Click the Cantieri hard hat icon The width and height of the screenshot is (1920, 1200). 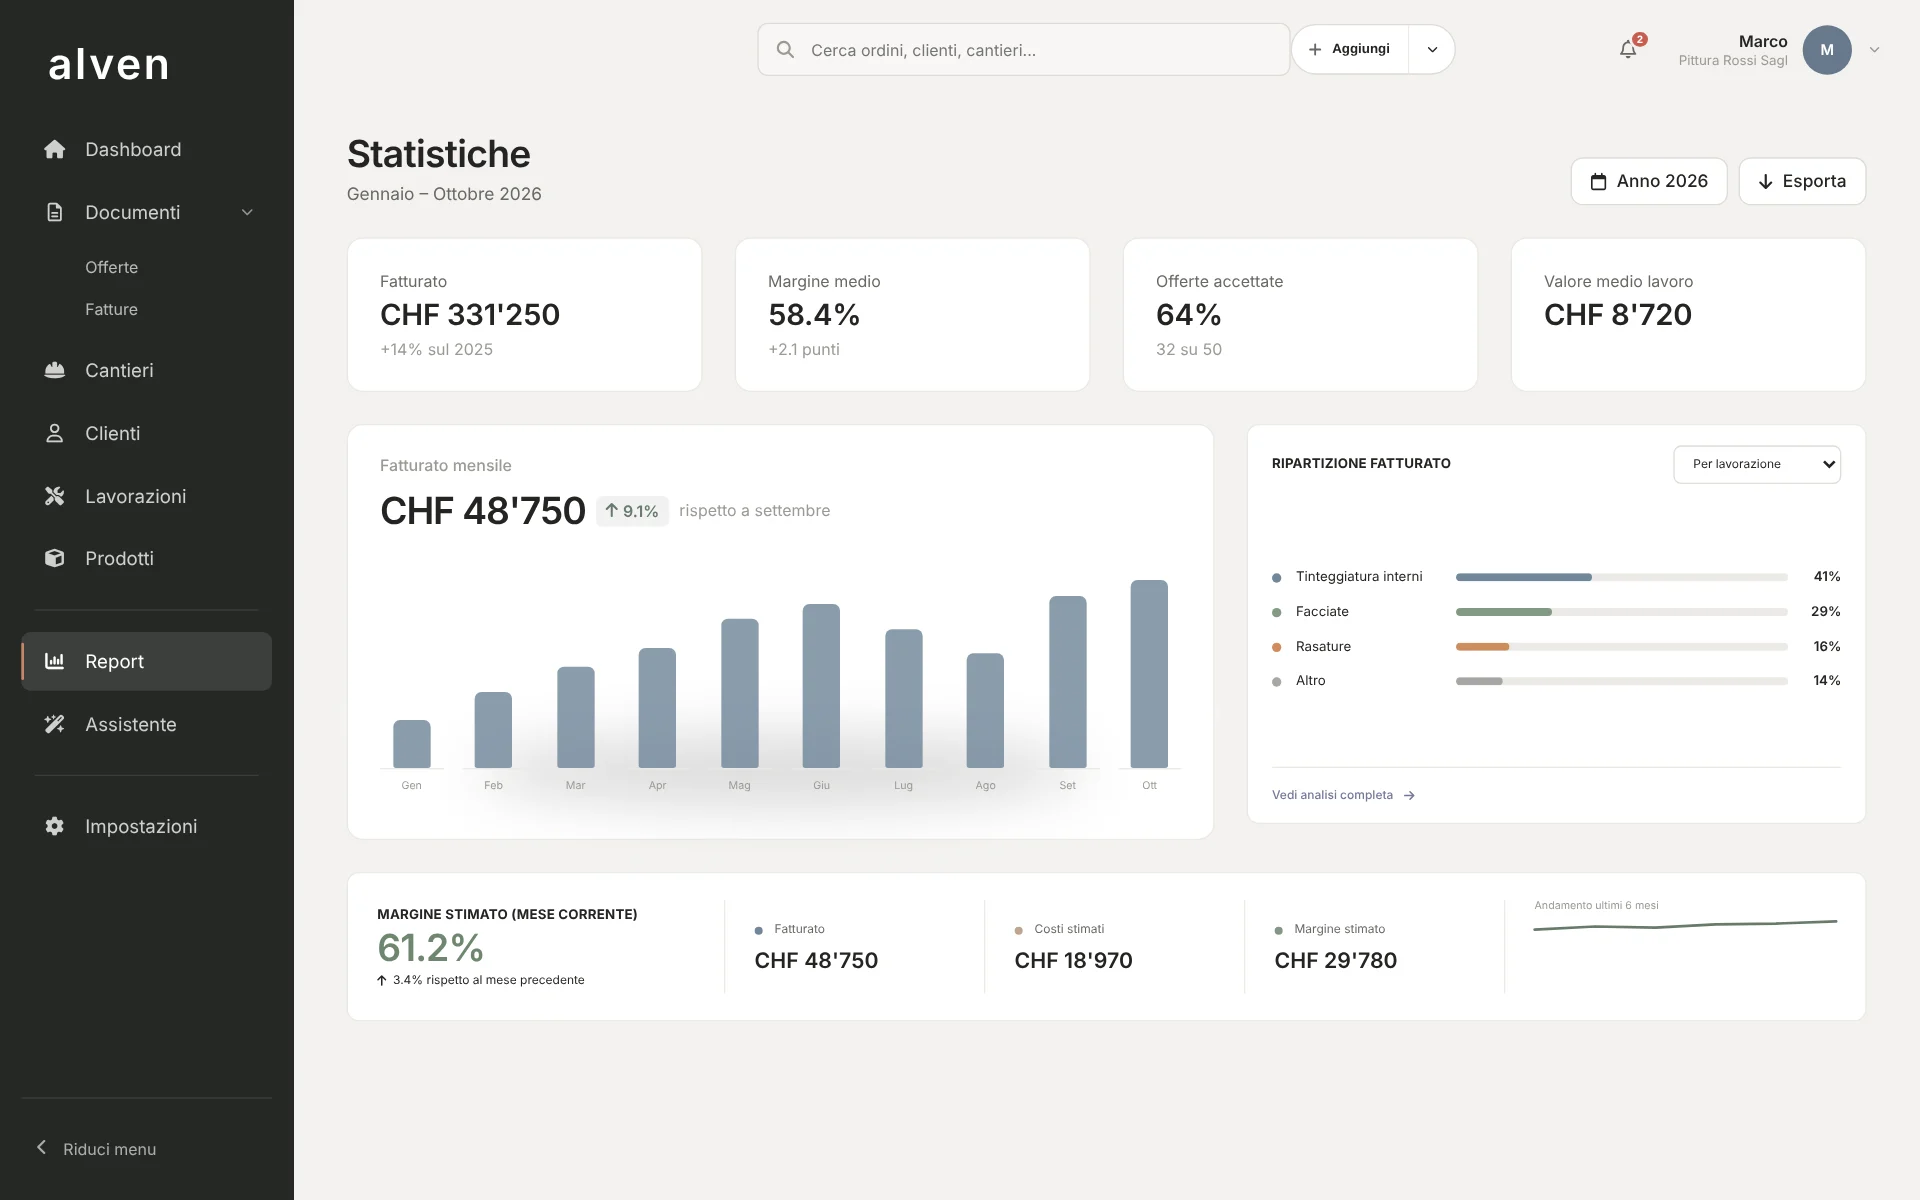click(x=55, y=370)
